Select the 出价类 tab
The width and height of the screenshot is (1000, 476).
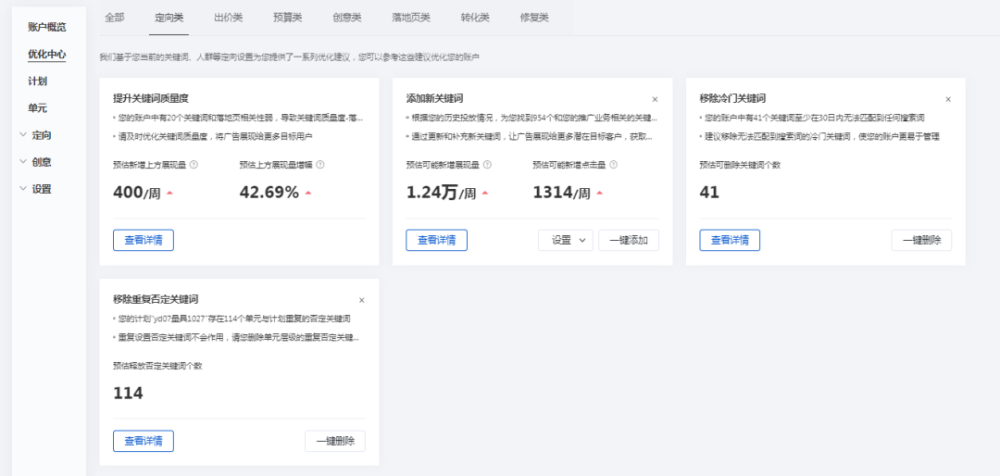[228, 18]
